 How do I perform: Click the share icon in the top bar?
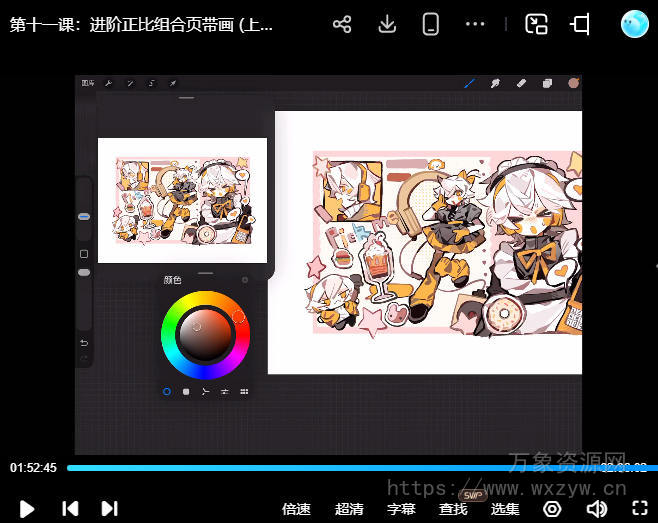[x=342, y=24]
